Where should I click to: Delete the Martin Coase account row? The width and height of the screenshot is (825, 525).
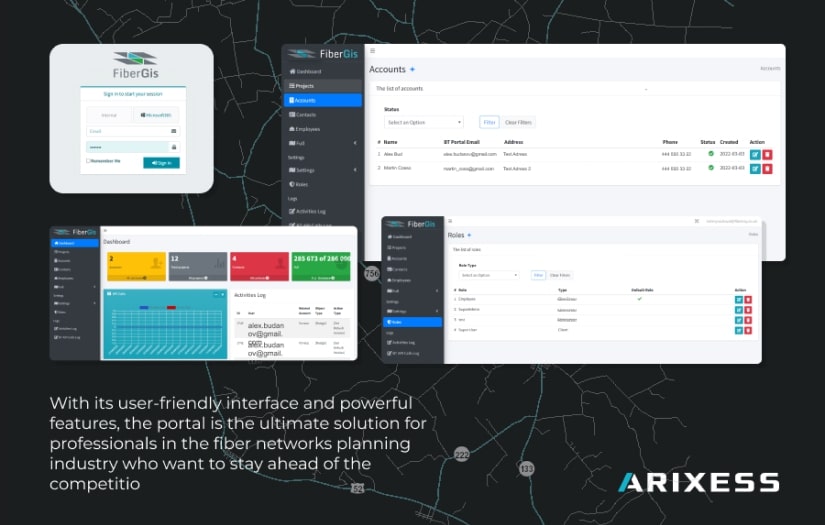click(x=767, y=168)
